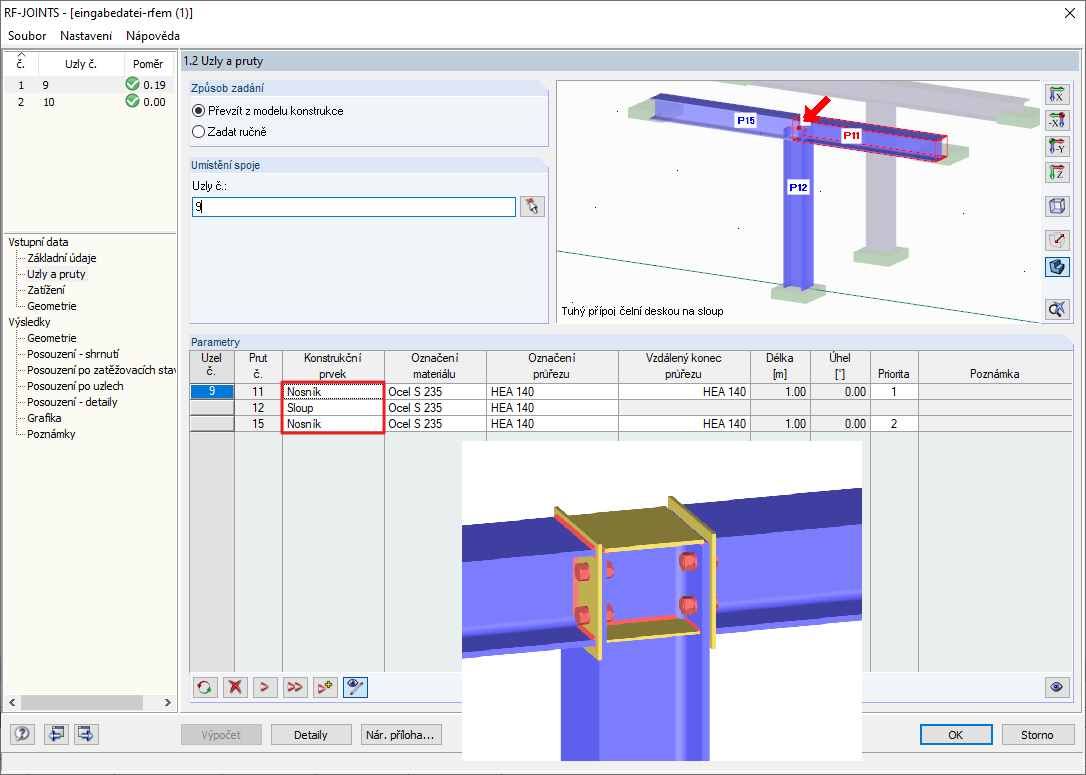Click 'Ocel S 235' material for member 12
This screenshot has width=1086, height=775.
click(x=436, y=407)
